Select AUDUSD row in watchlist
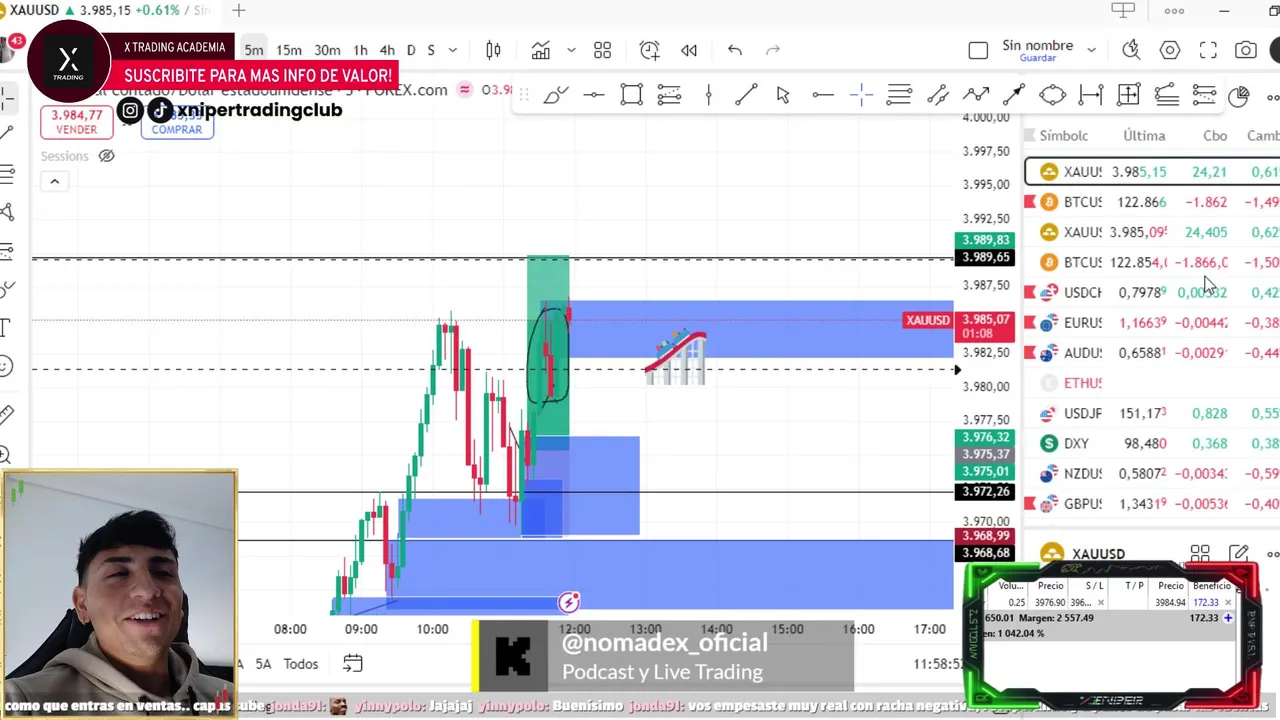 coord(1152,353)
